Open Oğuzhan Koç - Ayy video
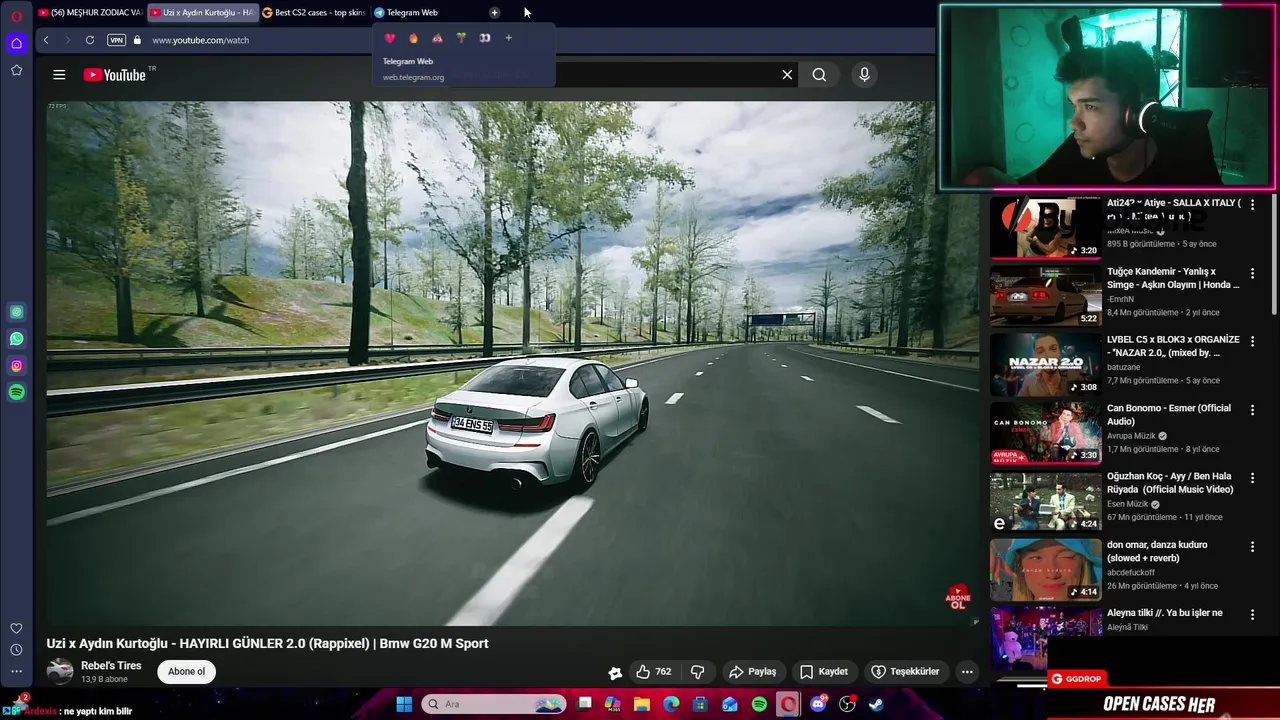Screen dimensions: 1280x720 [1170, 483]
